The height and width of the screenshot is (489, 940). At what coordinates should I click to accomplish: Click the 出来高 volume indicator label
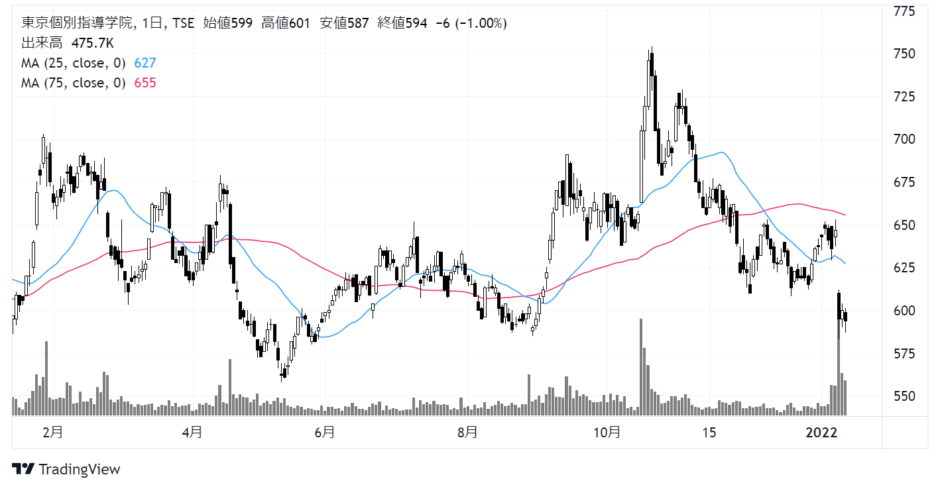point(40,43)
